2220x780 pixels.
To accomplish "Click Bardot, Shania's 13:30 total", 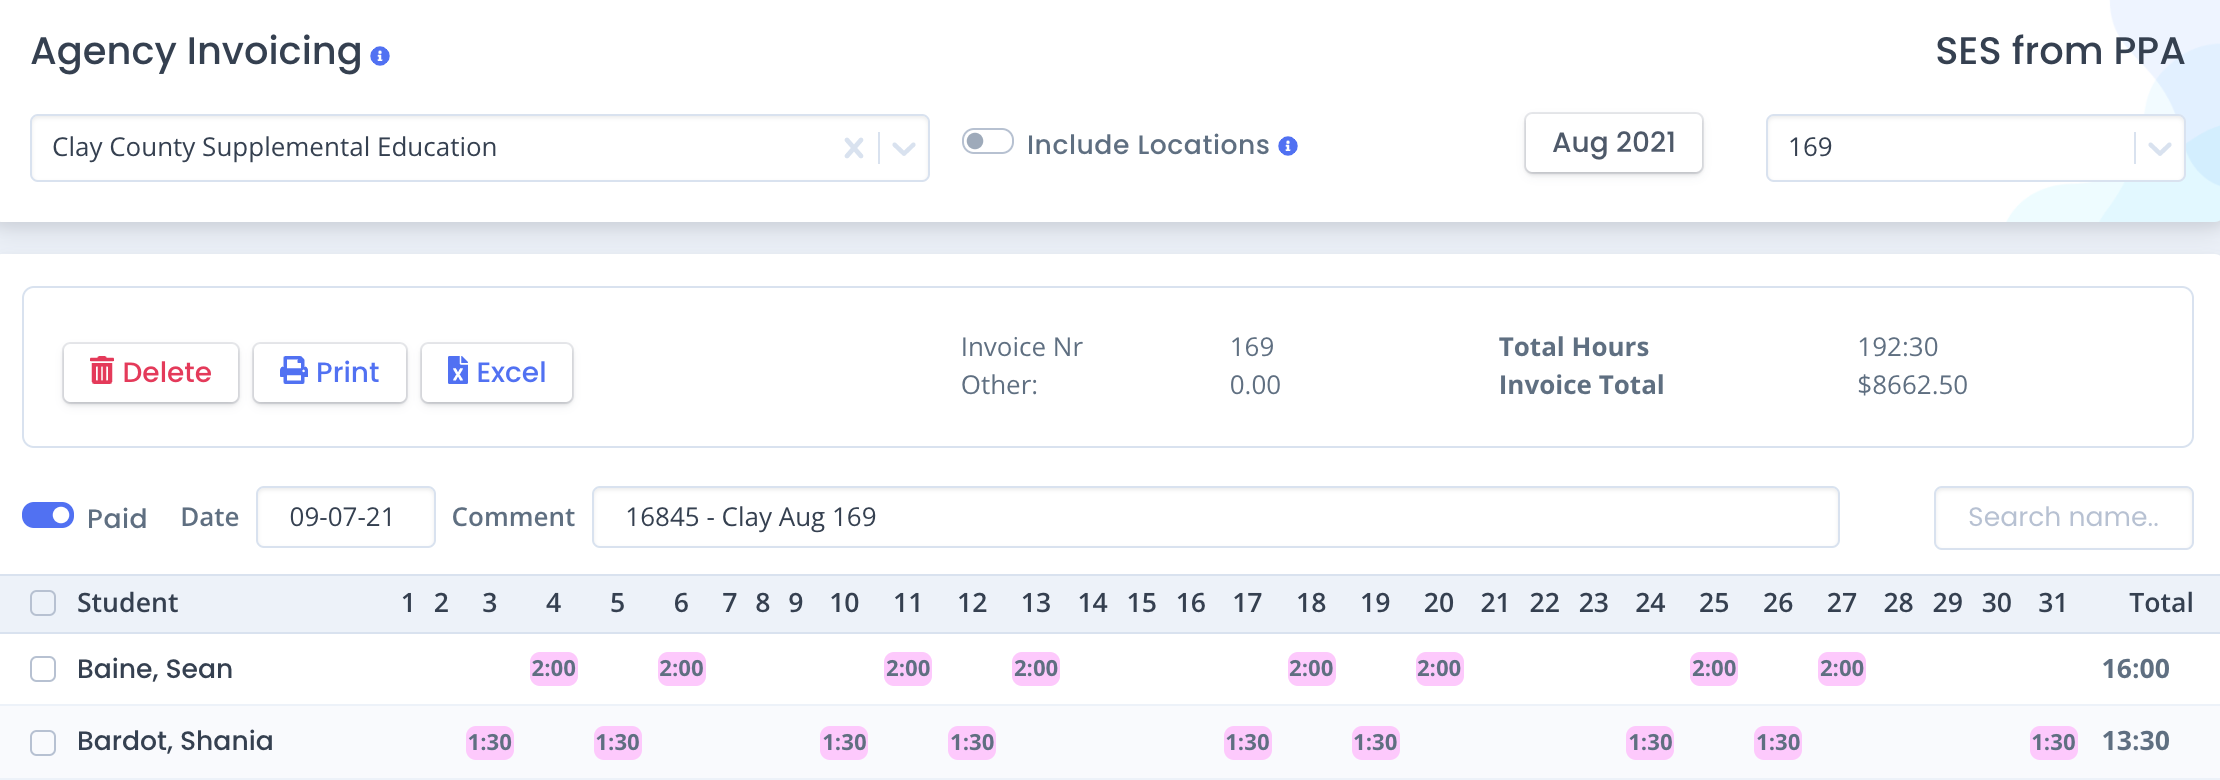I will 2136,741.
